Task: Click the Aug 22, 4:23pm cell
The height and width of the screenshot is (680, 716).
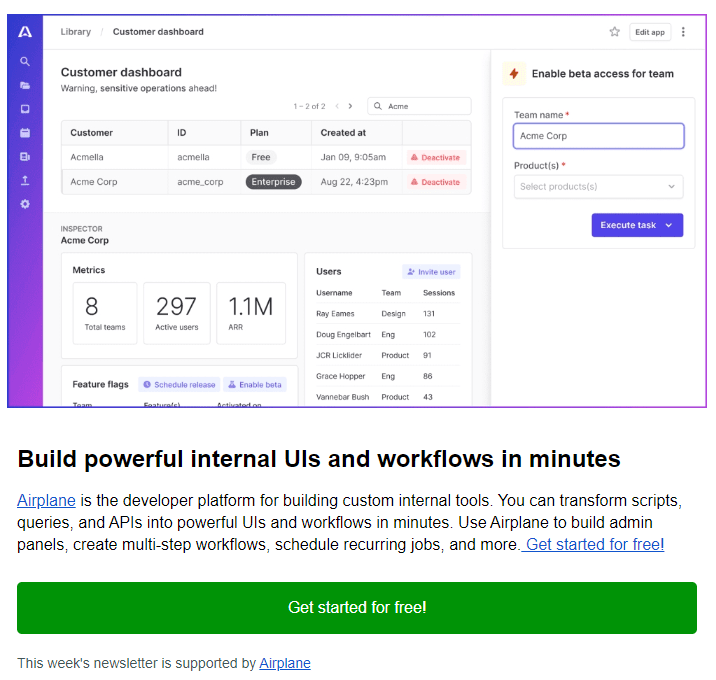Action: [354, 182]
